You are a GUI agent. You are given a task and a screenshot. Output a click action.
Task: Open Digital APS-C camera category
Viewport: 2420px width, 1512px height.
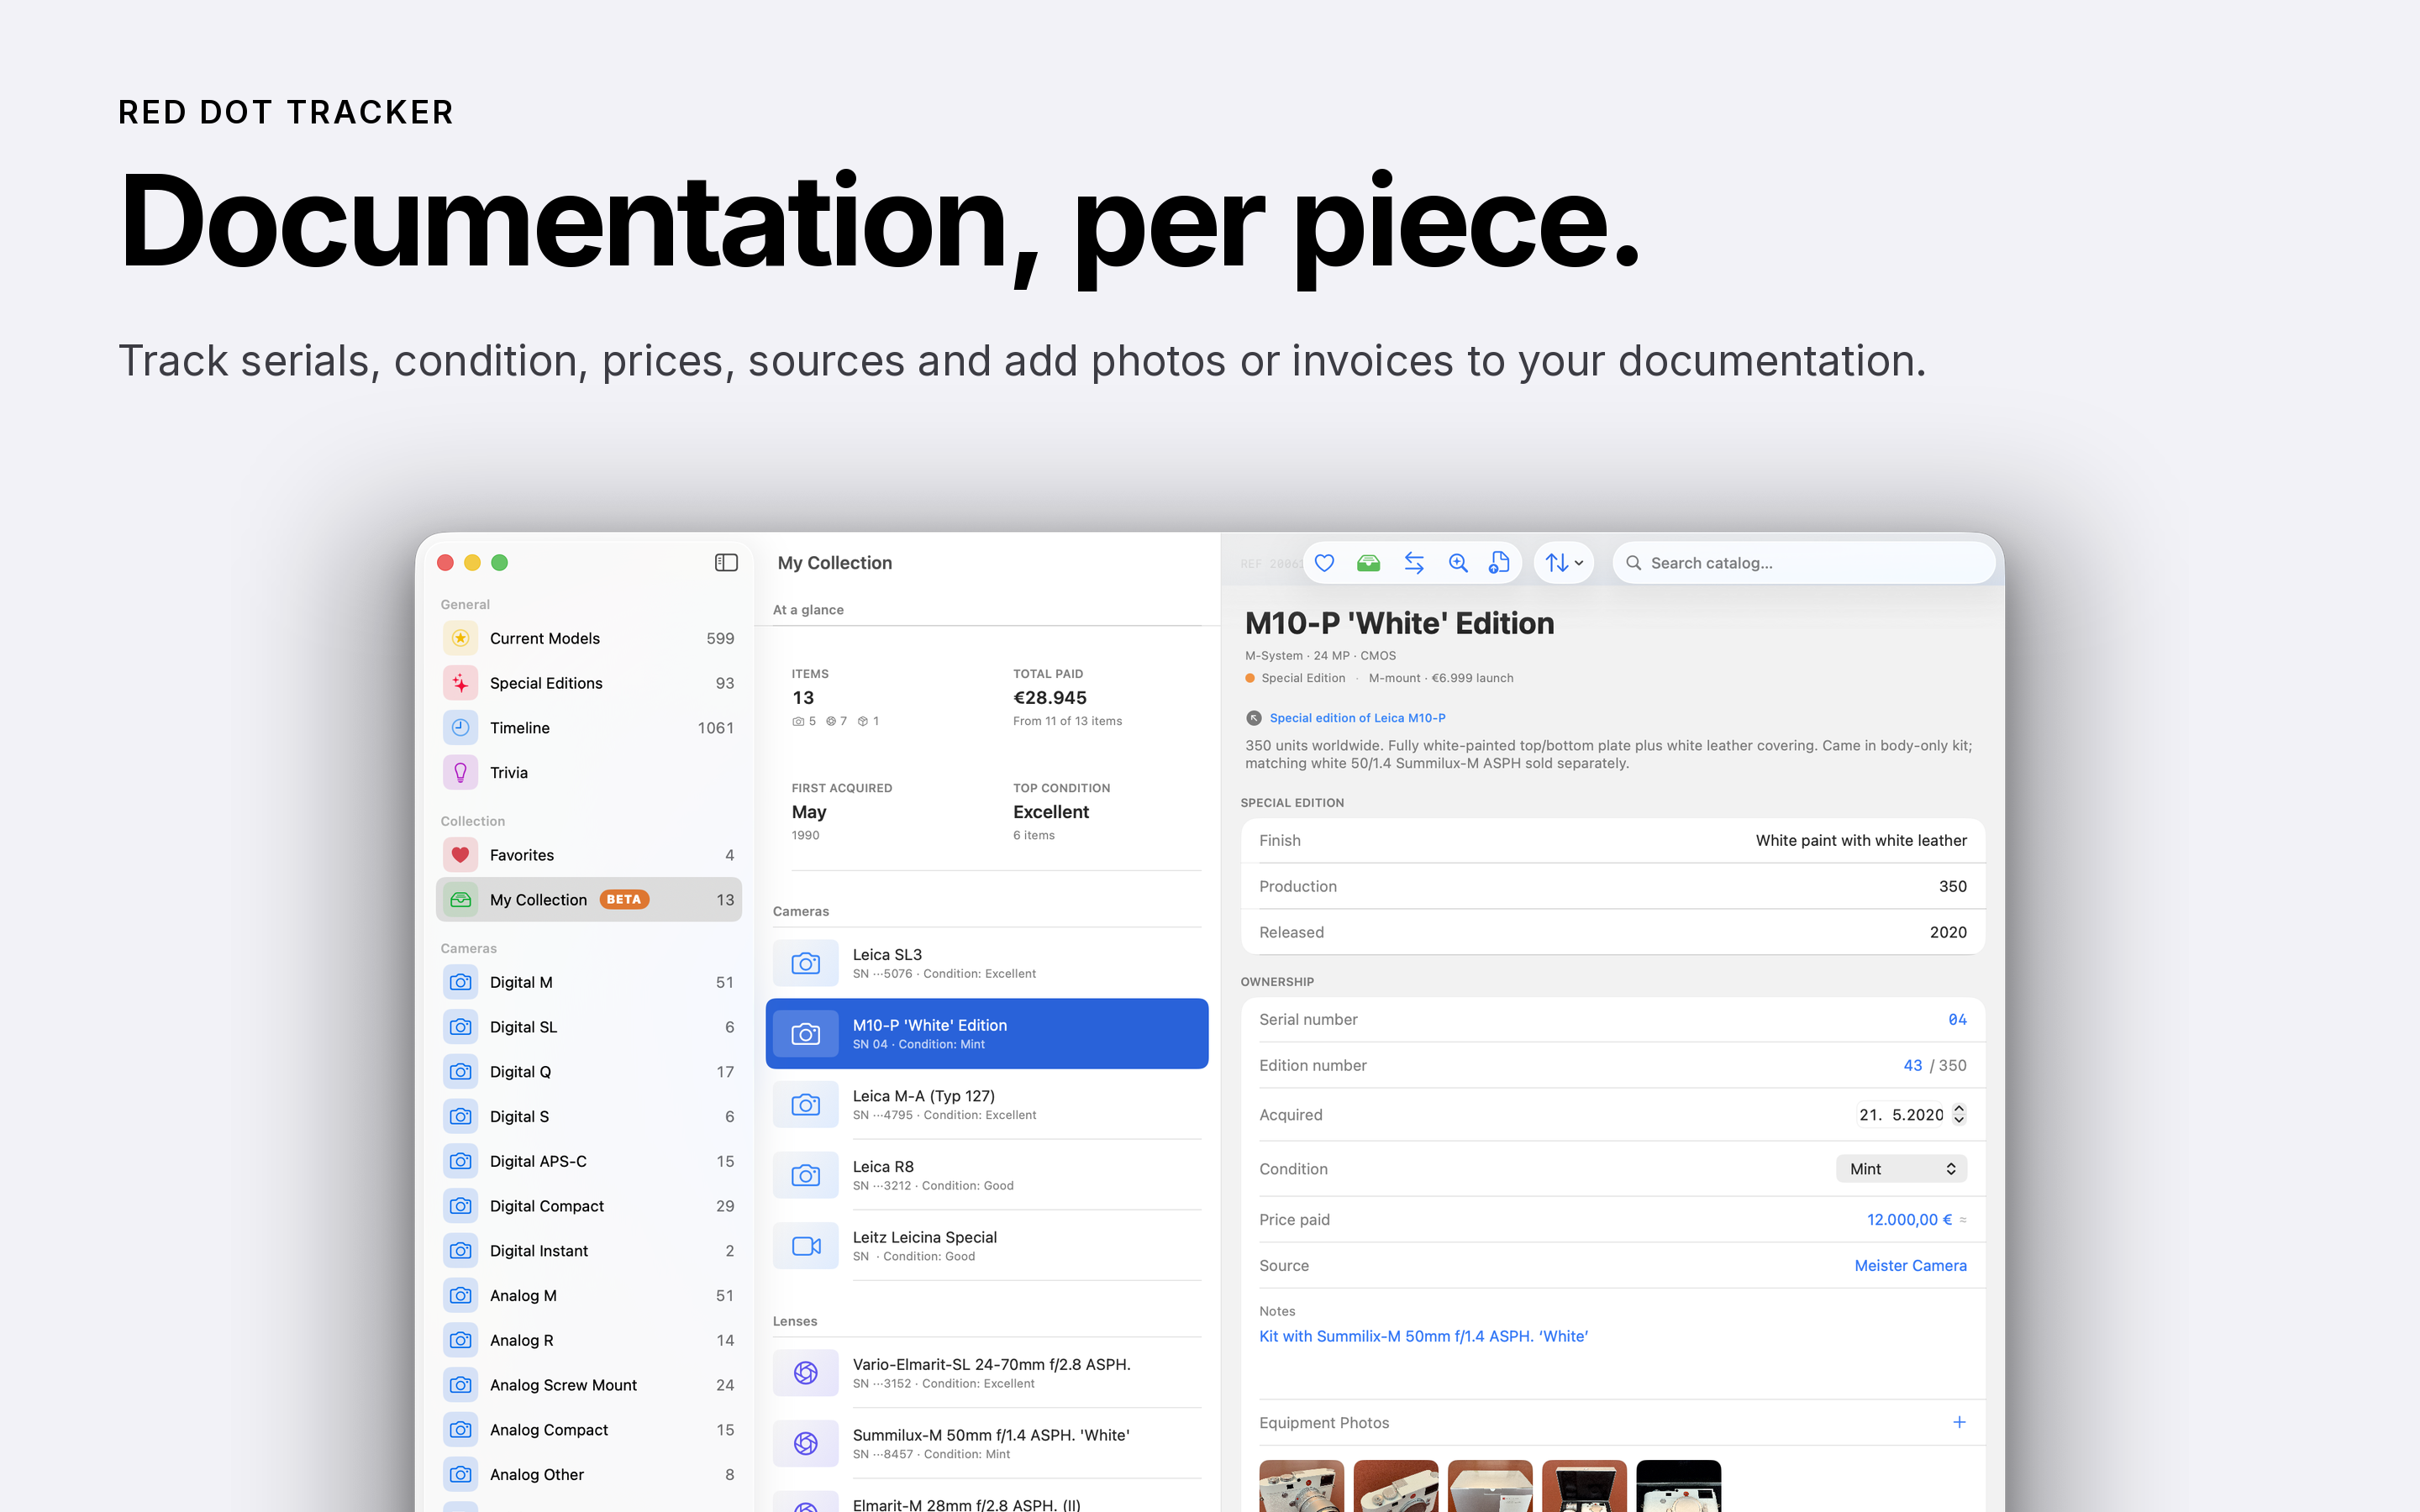pyautogui.click(x=588, y=1161)
